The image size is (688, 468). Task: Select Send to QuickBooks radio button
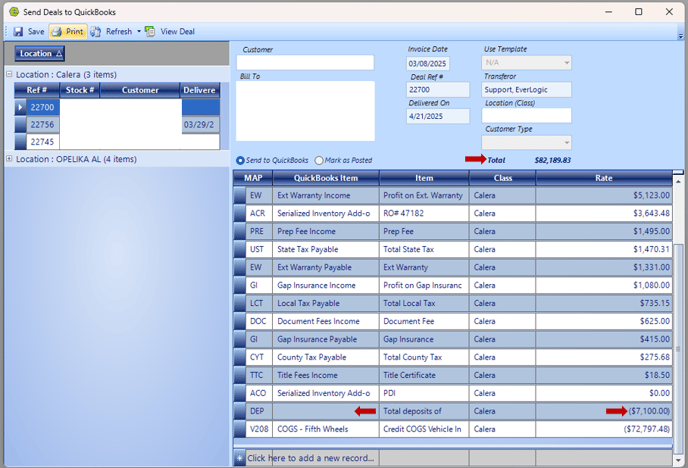(240, 161)
